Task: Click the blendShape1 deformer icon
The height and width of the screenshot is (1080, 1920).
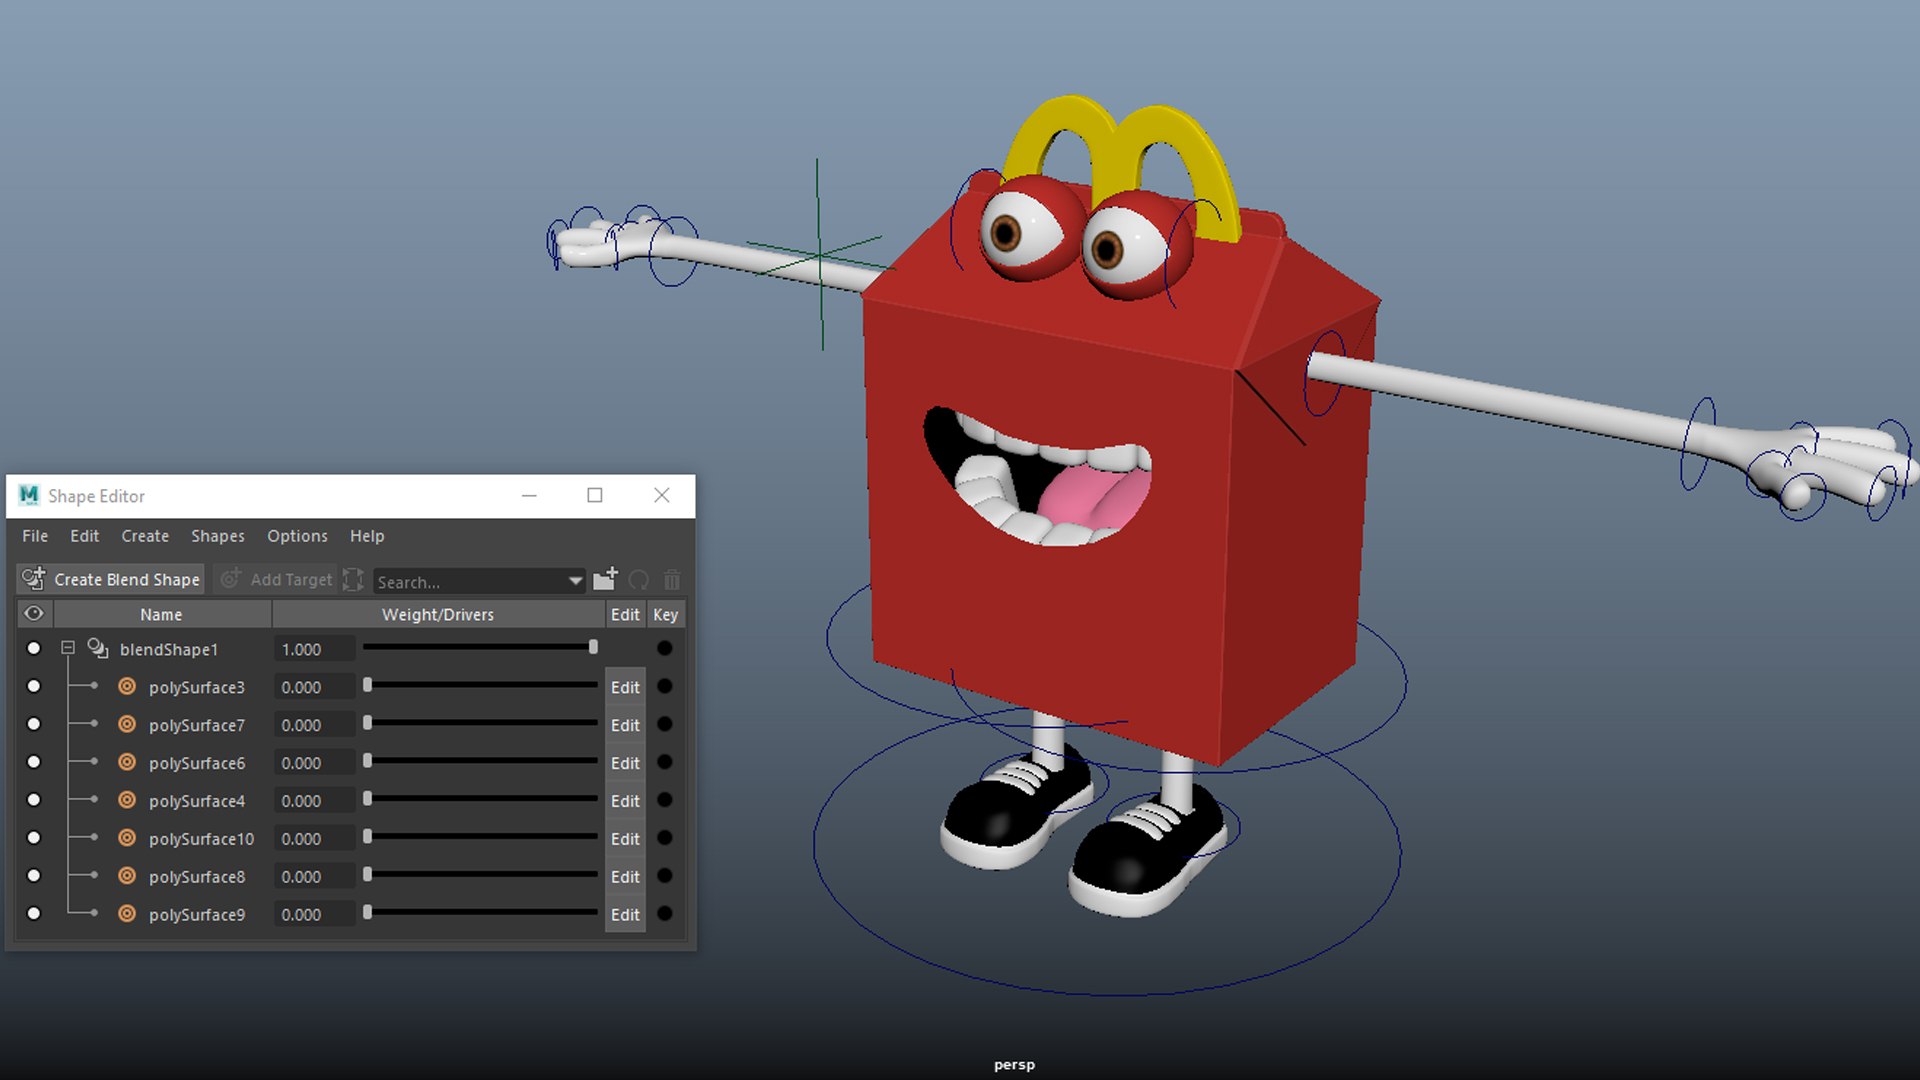Action: pyautogui.click(x=98, y=649)
